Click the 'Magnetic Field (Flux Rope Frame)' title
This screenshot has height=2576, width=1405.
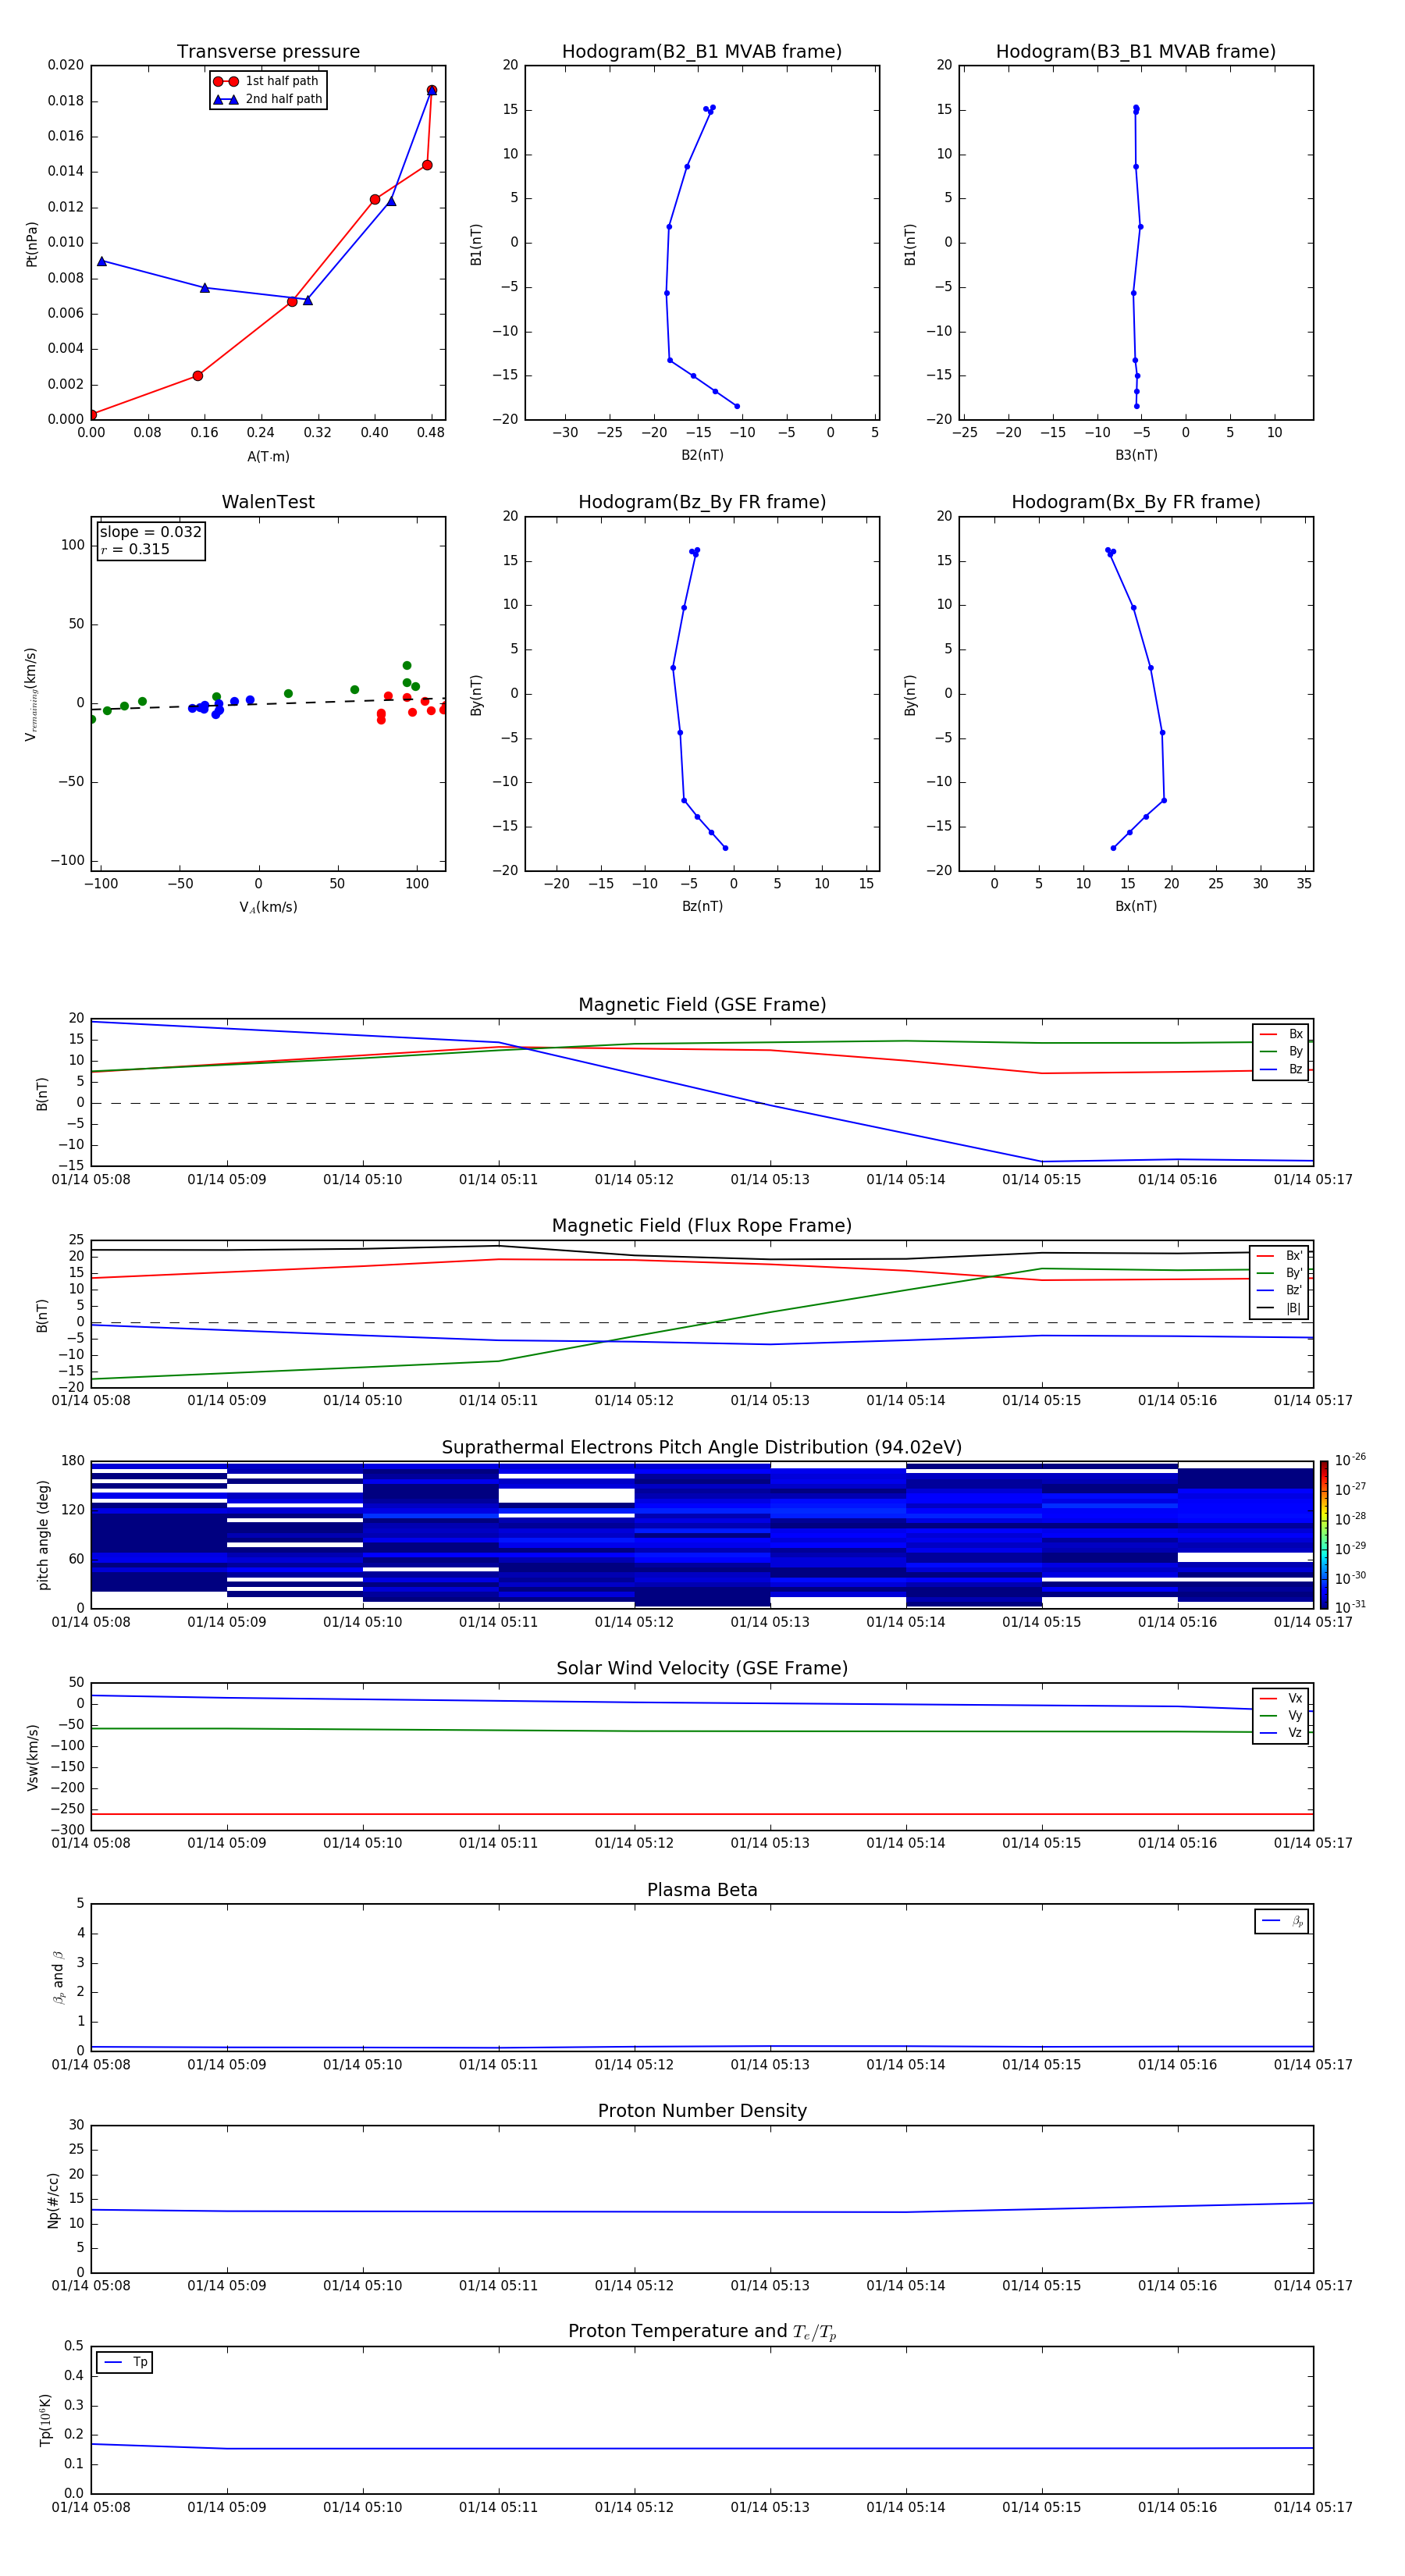tap(702, 1226)
